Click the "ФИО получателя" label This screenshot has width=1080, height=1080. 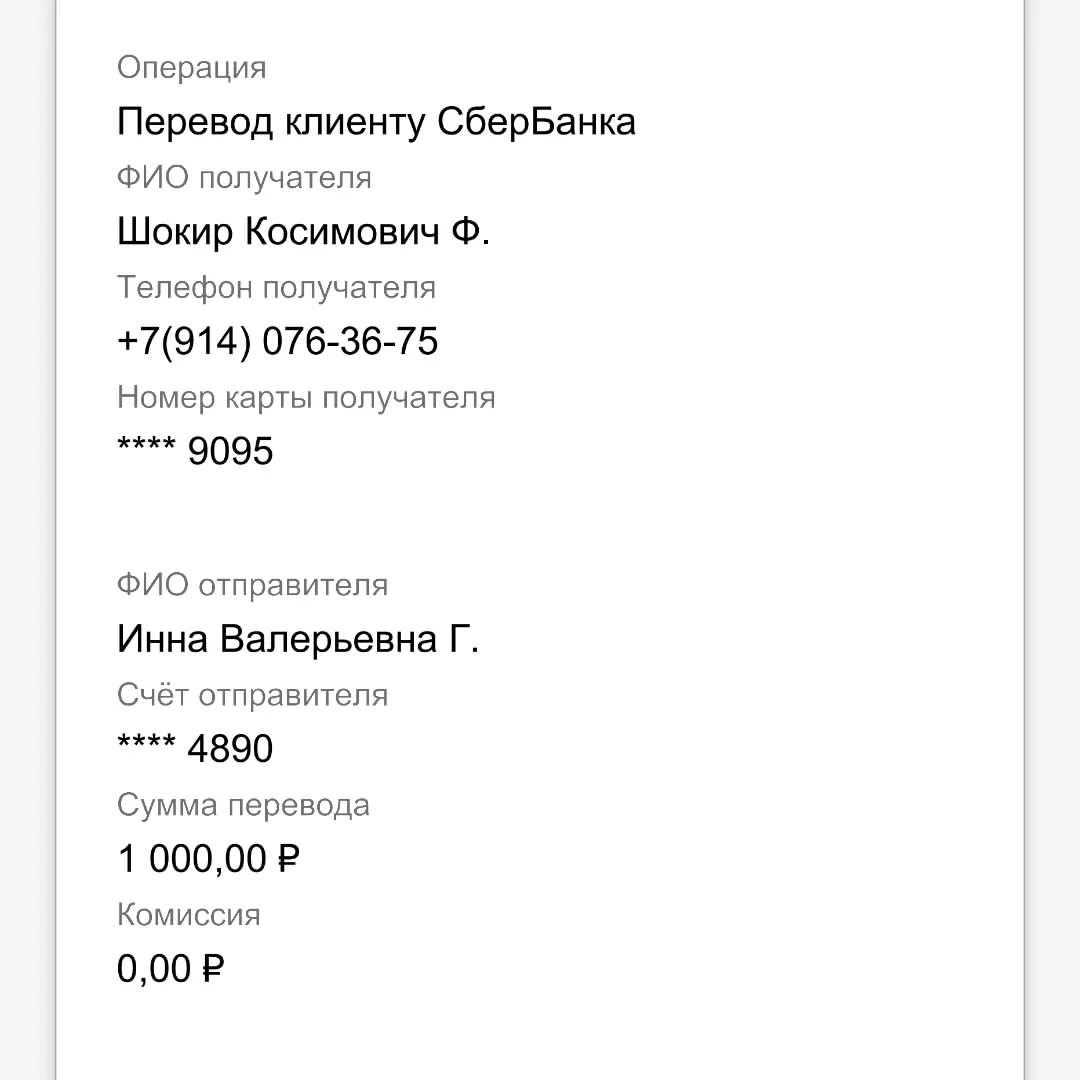[245, 179]
